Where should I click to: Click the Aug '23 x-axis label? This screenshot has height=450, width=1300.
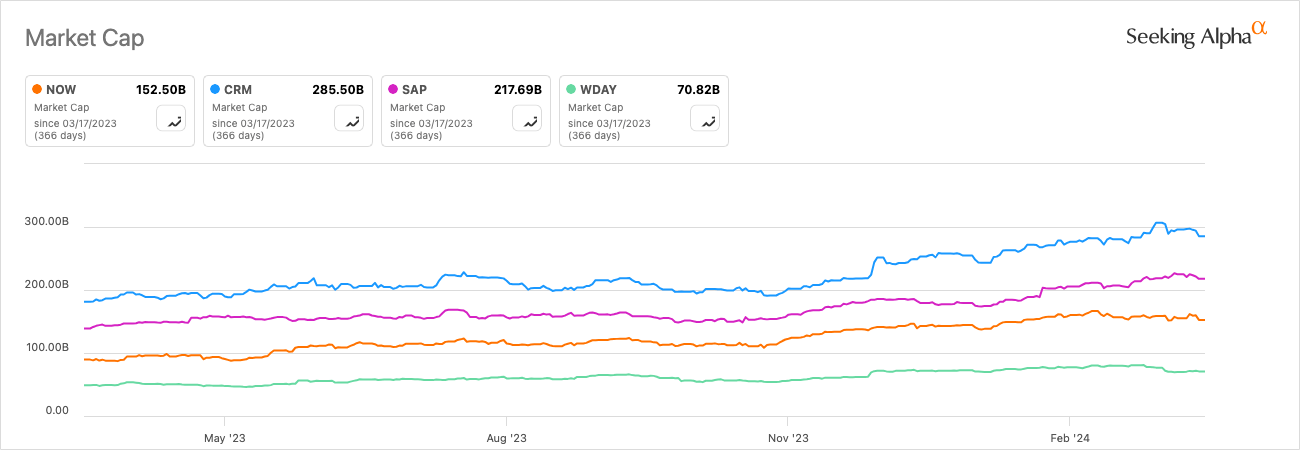(506, 437)
